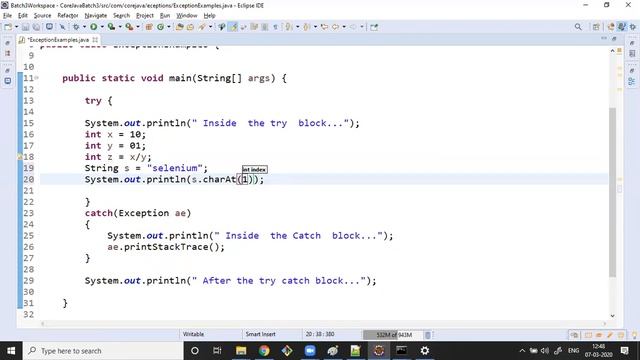Click the editor vertical scrollbar thumb
This screenshot has width=640, height=360.
[612, 192]
